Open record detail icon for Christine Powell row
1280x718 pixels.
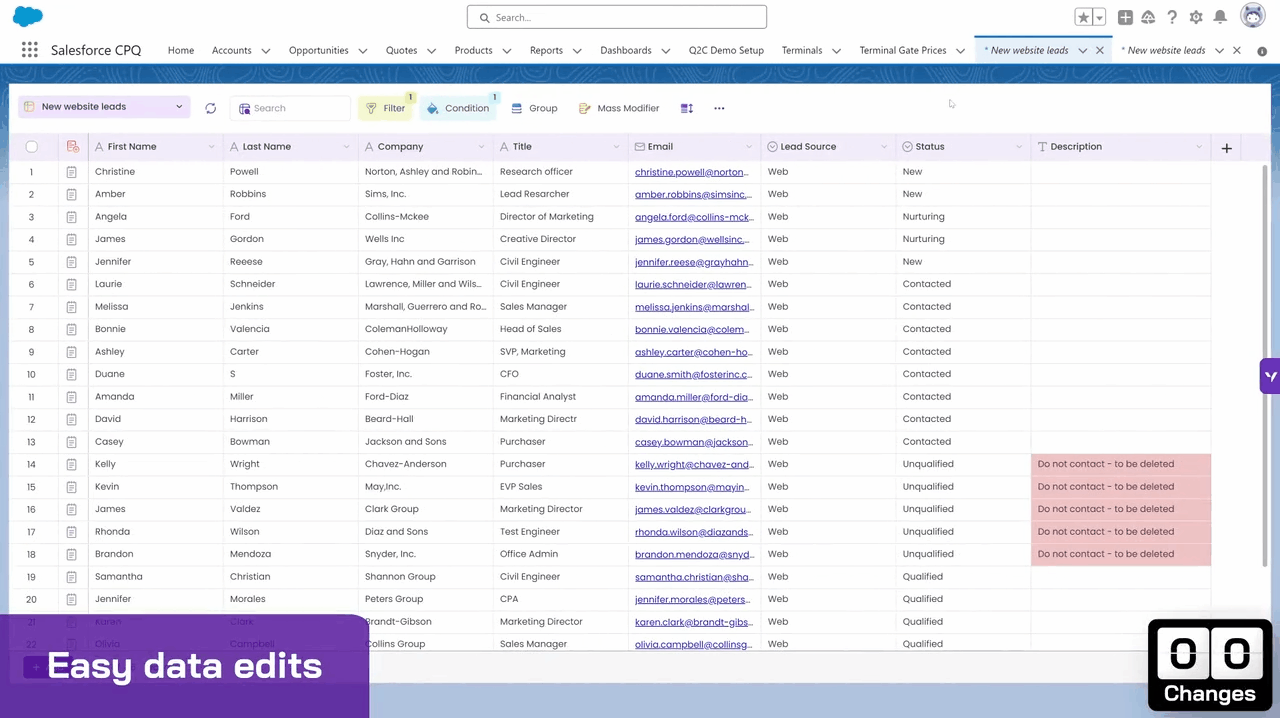71,172
